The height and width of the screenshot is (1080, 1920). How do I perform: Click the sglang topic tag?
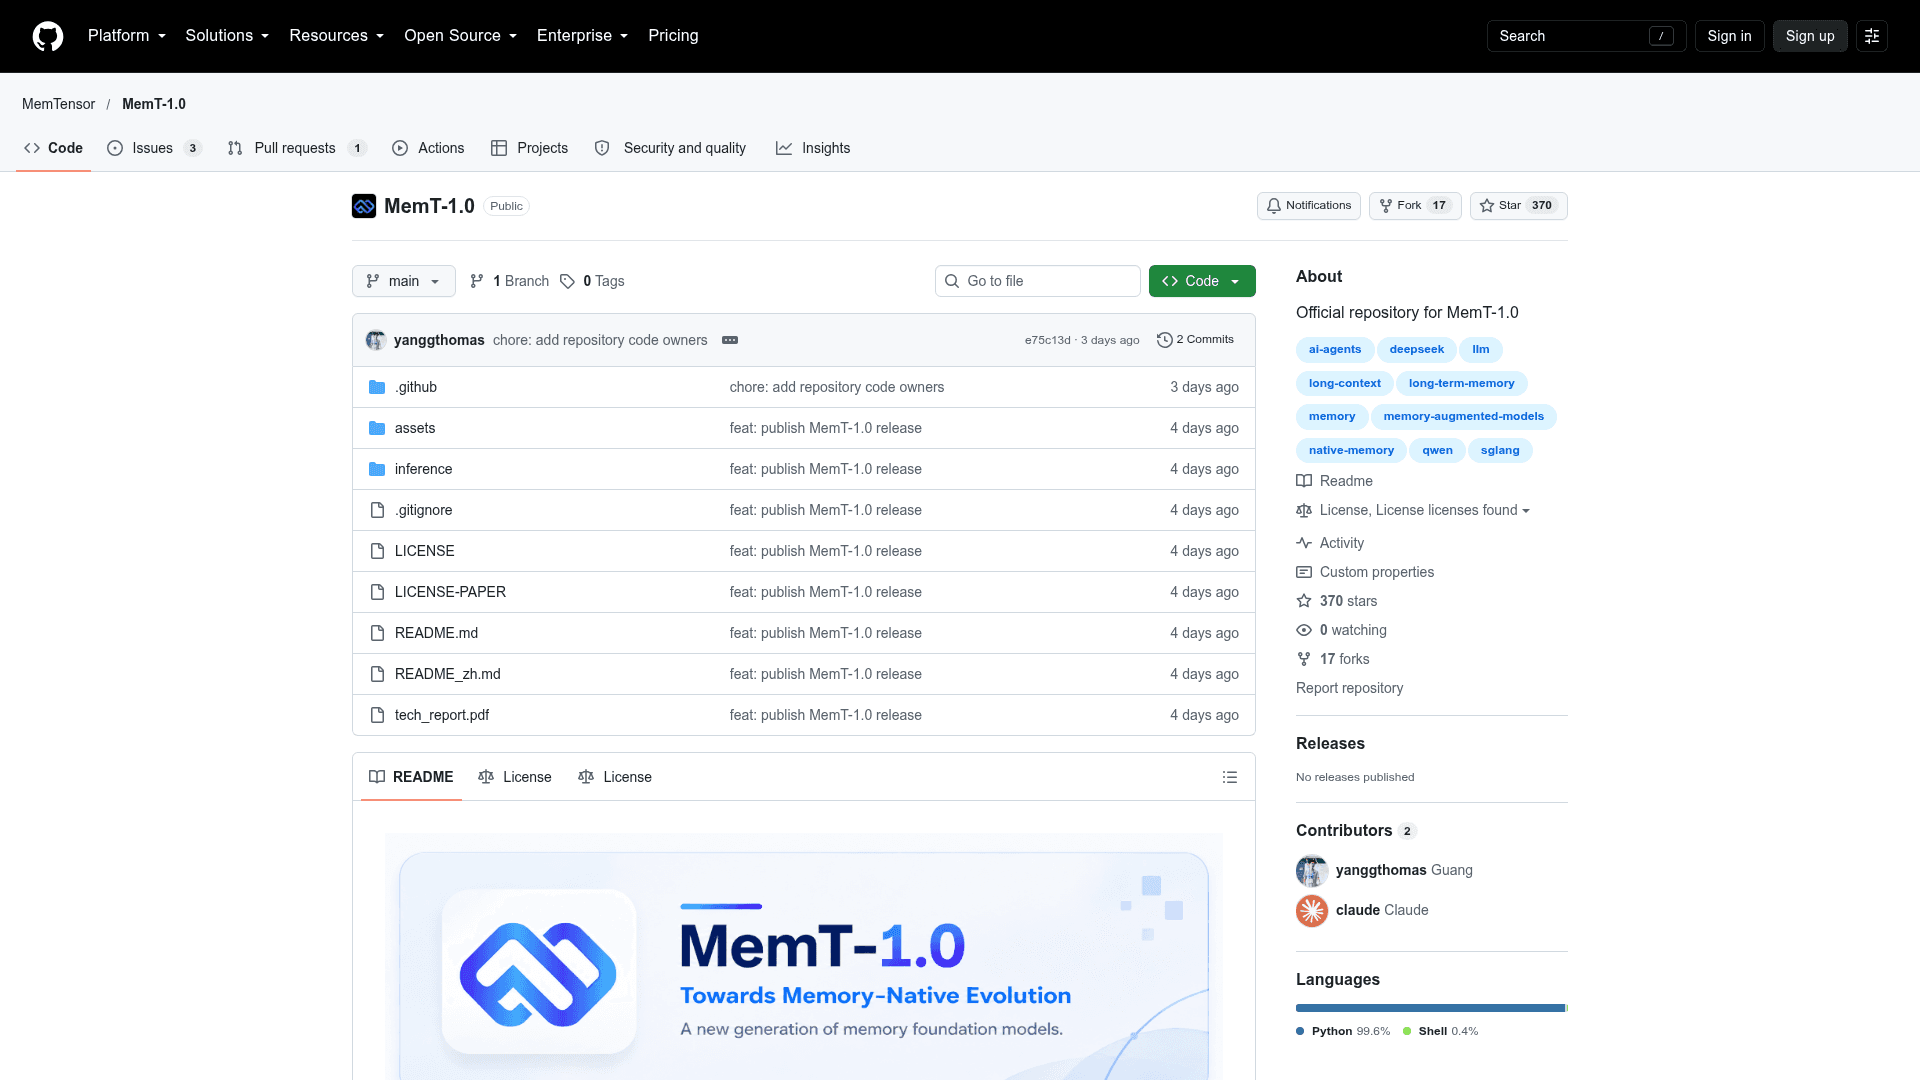pos(1500,451)
